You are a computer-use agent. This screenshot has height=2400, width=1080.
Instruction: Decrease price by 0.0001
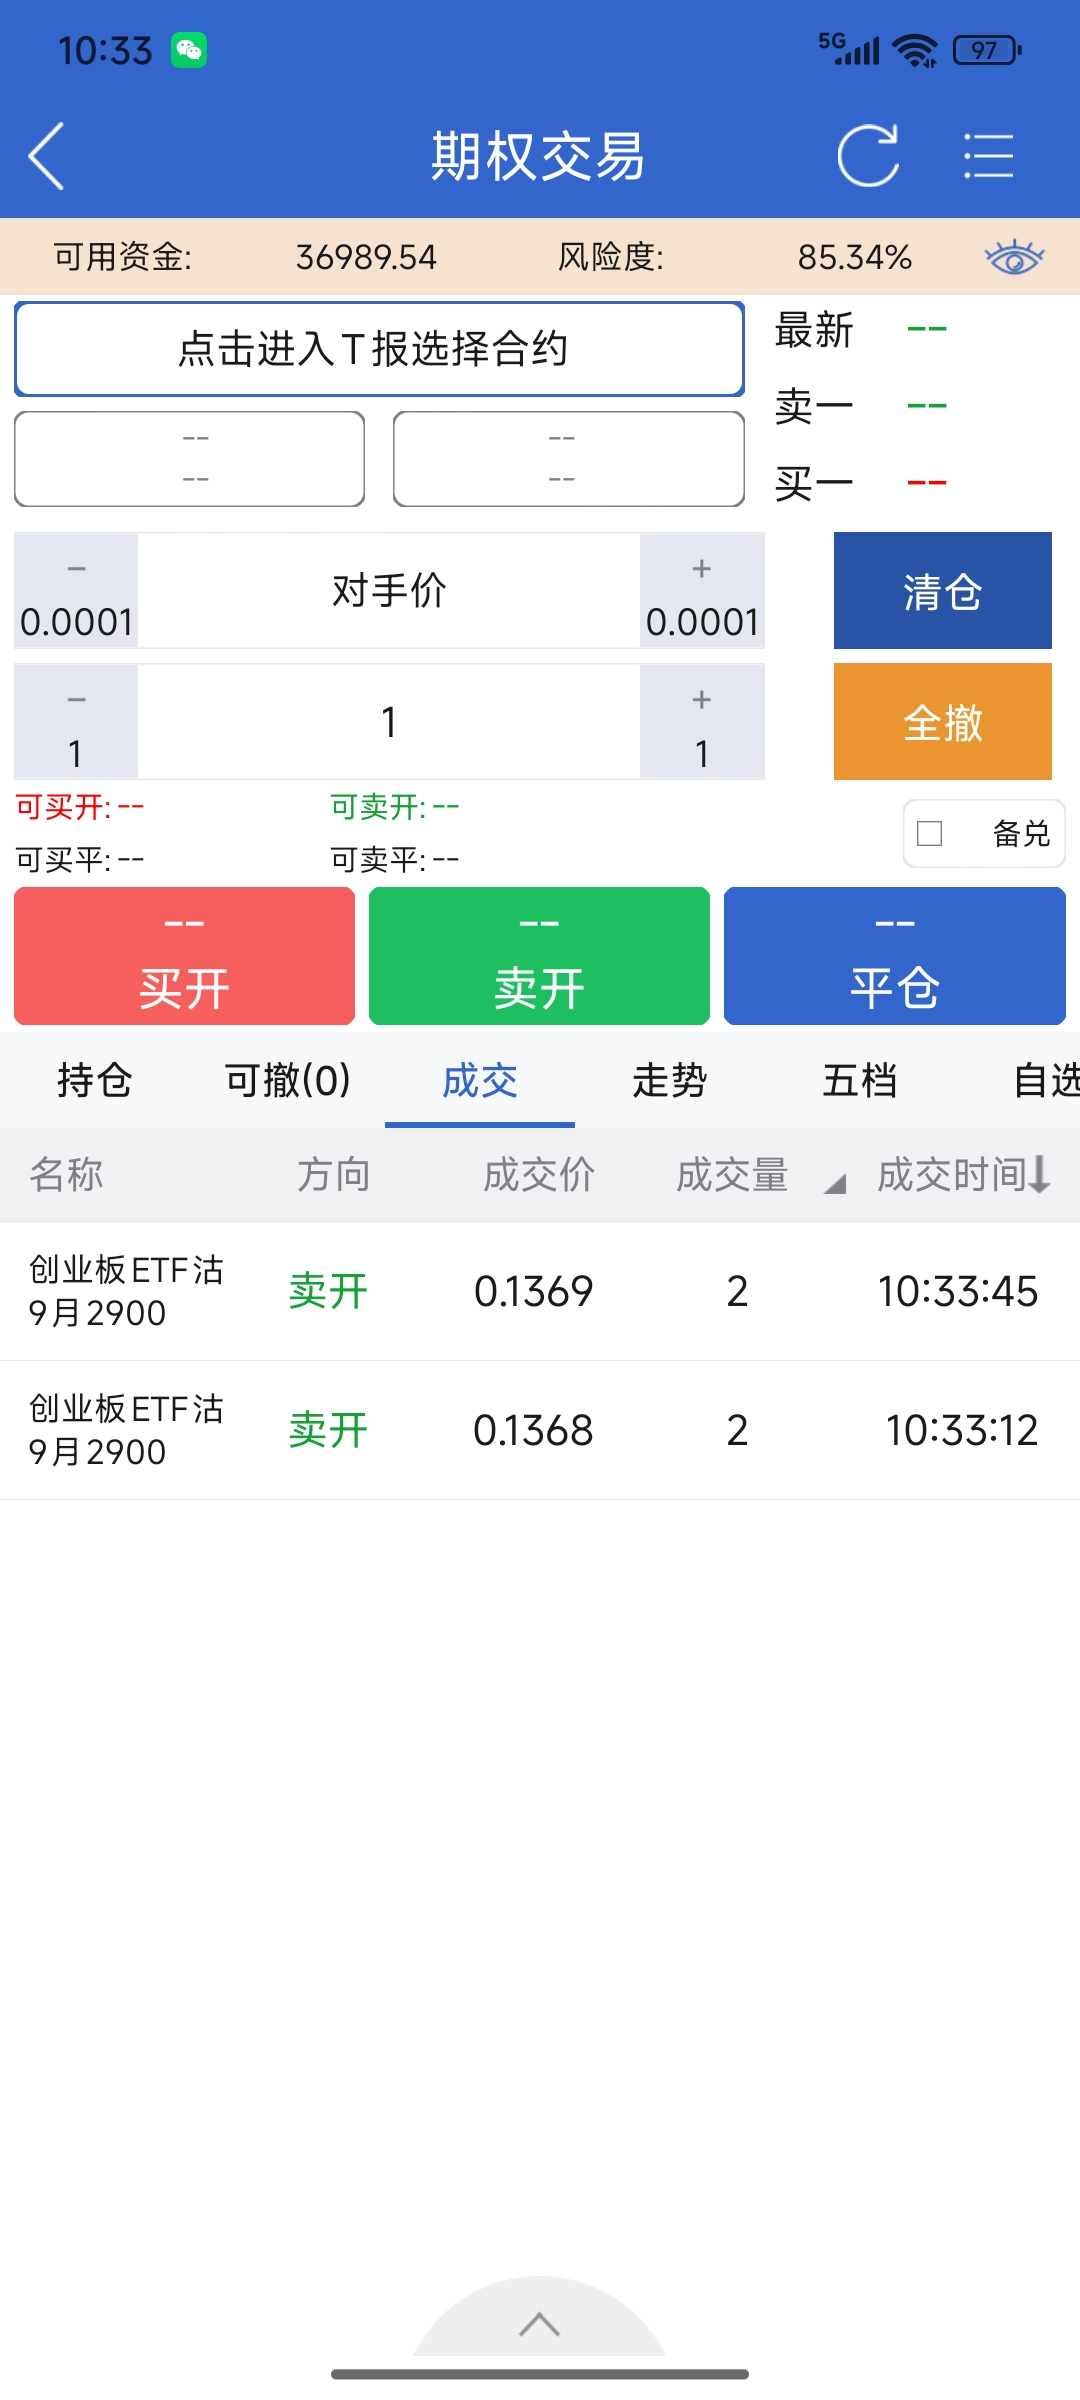pos(76,591)
